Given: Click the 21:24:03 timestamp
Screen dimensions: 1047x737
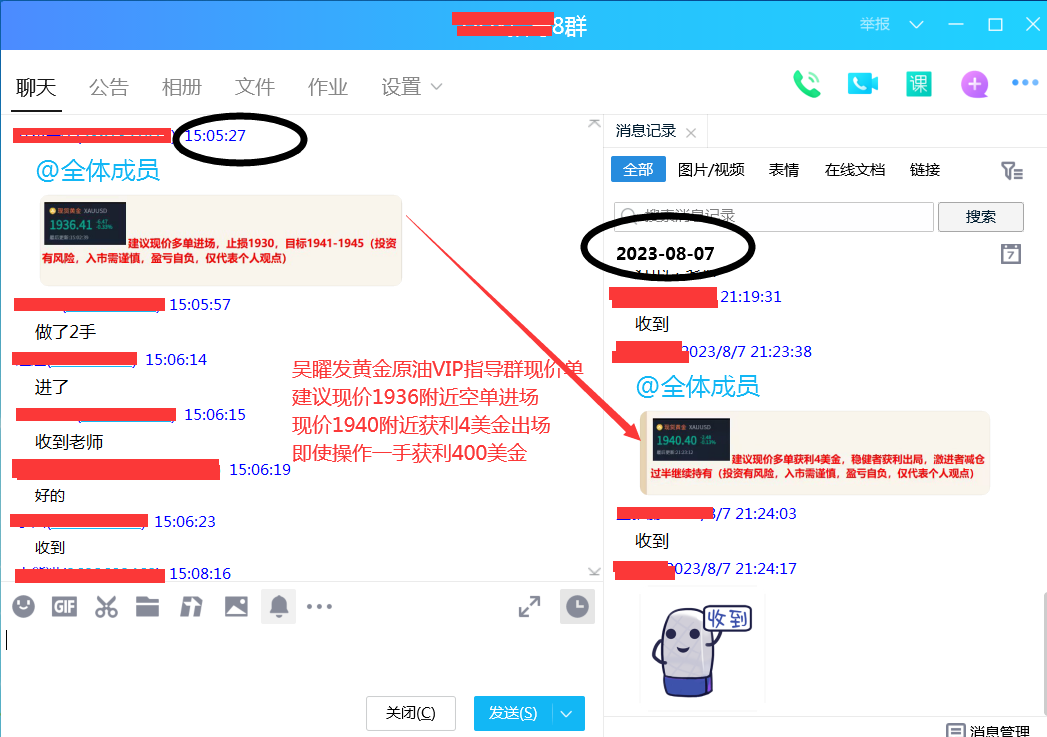Looking at the screenshot, I should [765, 513].
